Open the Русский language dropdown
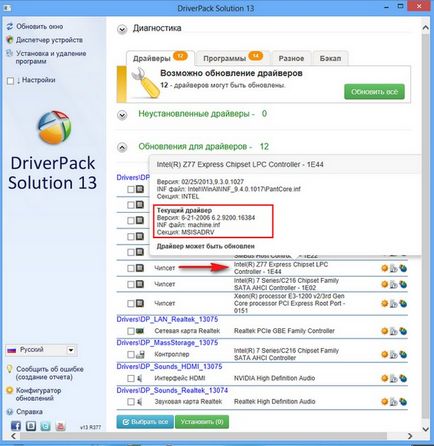This screenshot has height=446, width=434. point(41,350)
